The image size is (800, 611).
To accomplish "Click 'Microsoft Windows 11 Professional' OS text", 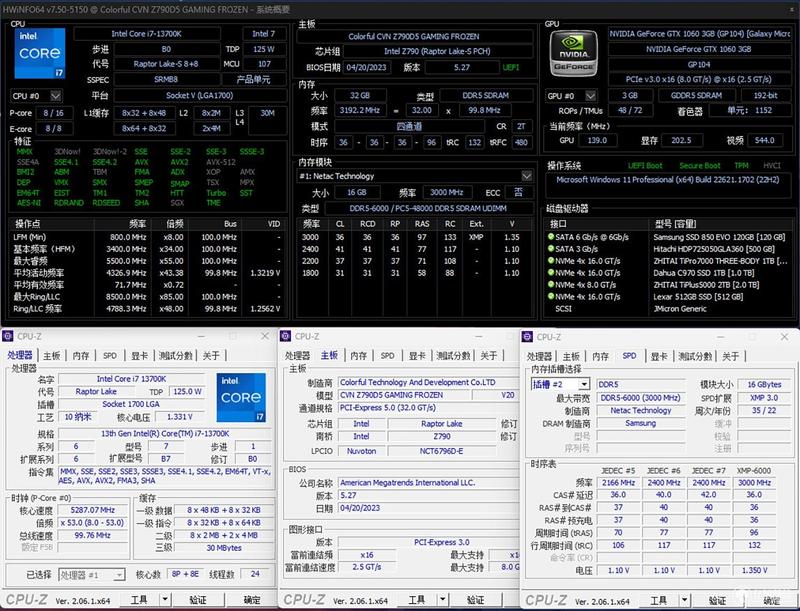I will coord(667,180).
